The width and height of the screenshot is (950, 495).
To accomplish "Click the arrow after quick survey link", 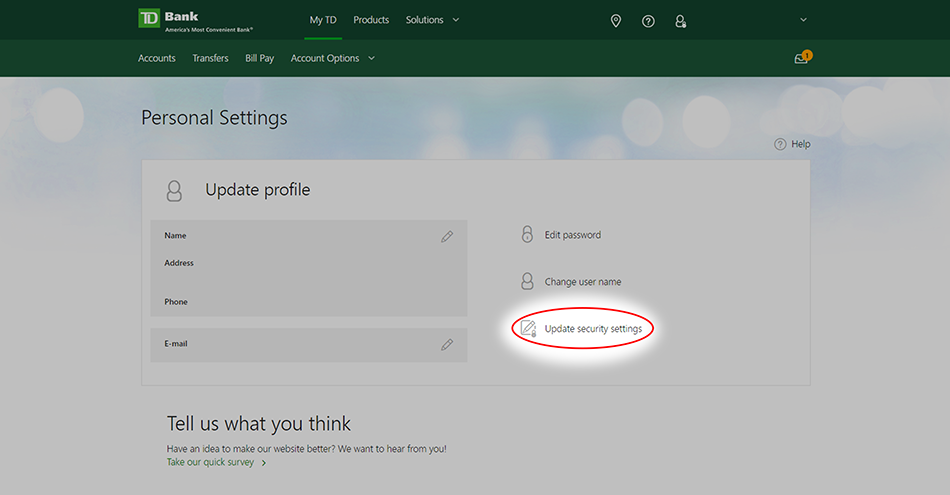I will pyautogui.click(x=264, y=463).
